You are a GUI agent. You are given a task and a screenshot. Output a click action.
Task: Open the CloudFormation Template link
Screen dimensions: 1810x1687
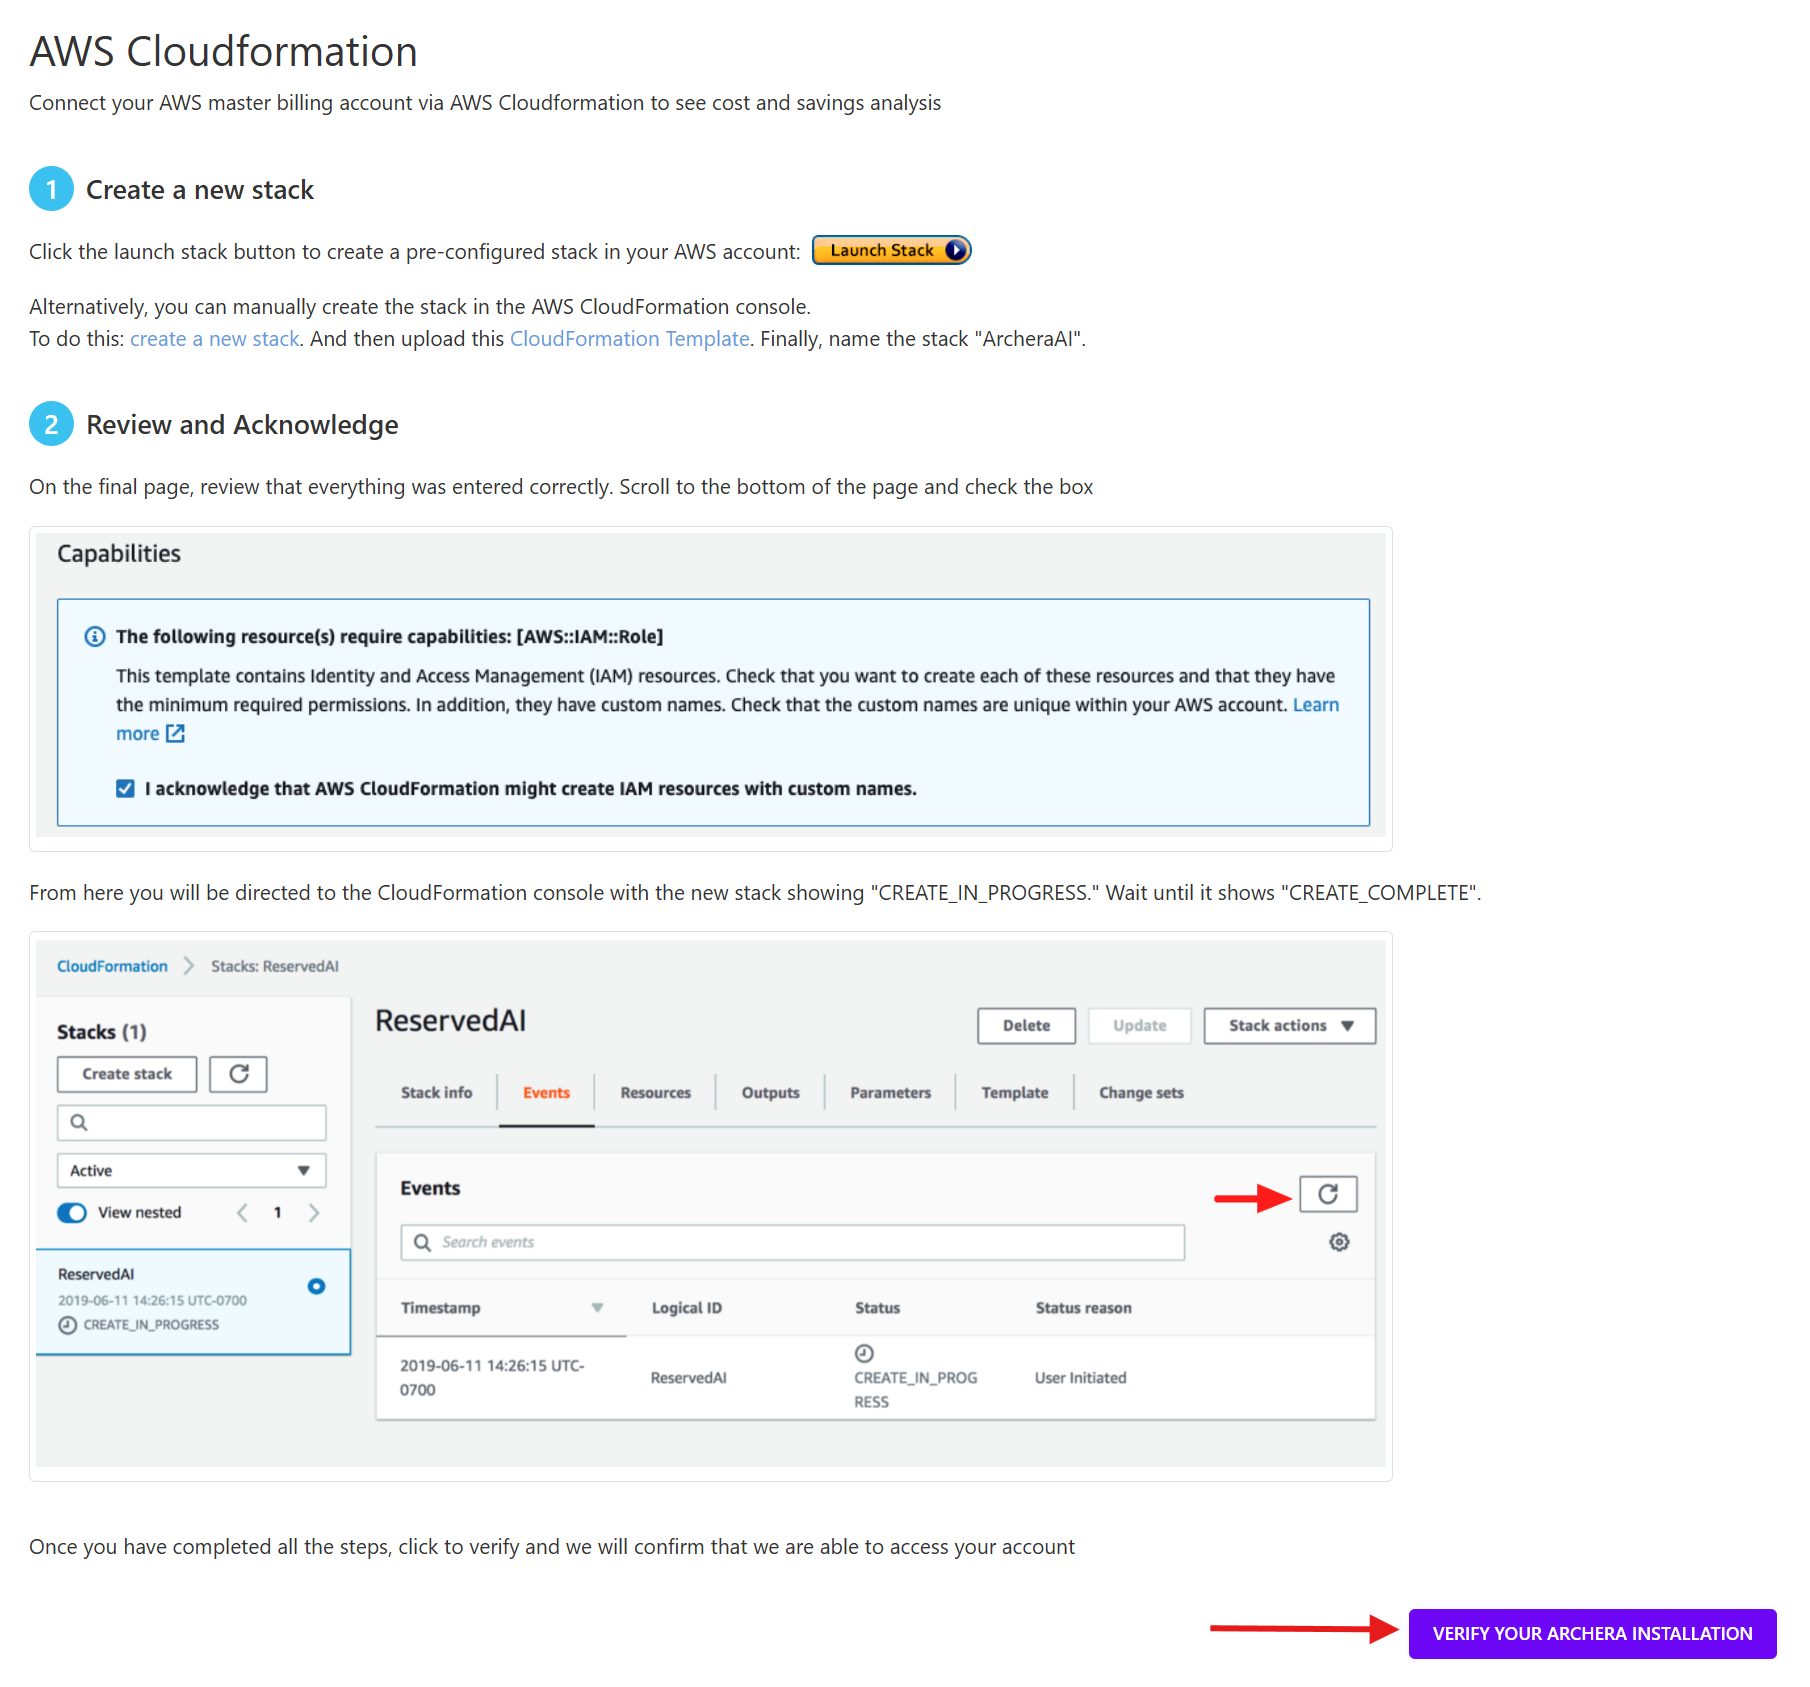click(630, 339)
